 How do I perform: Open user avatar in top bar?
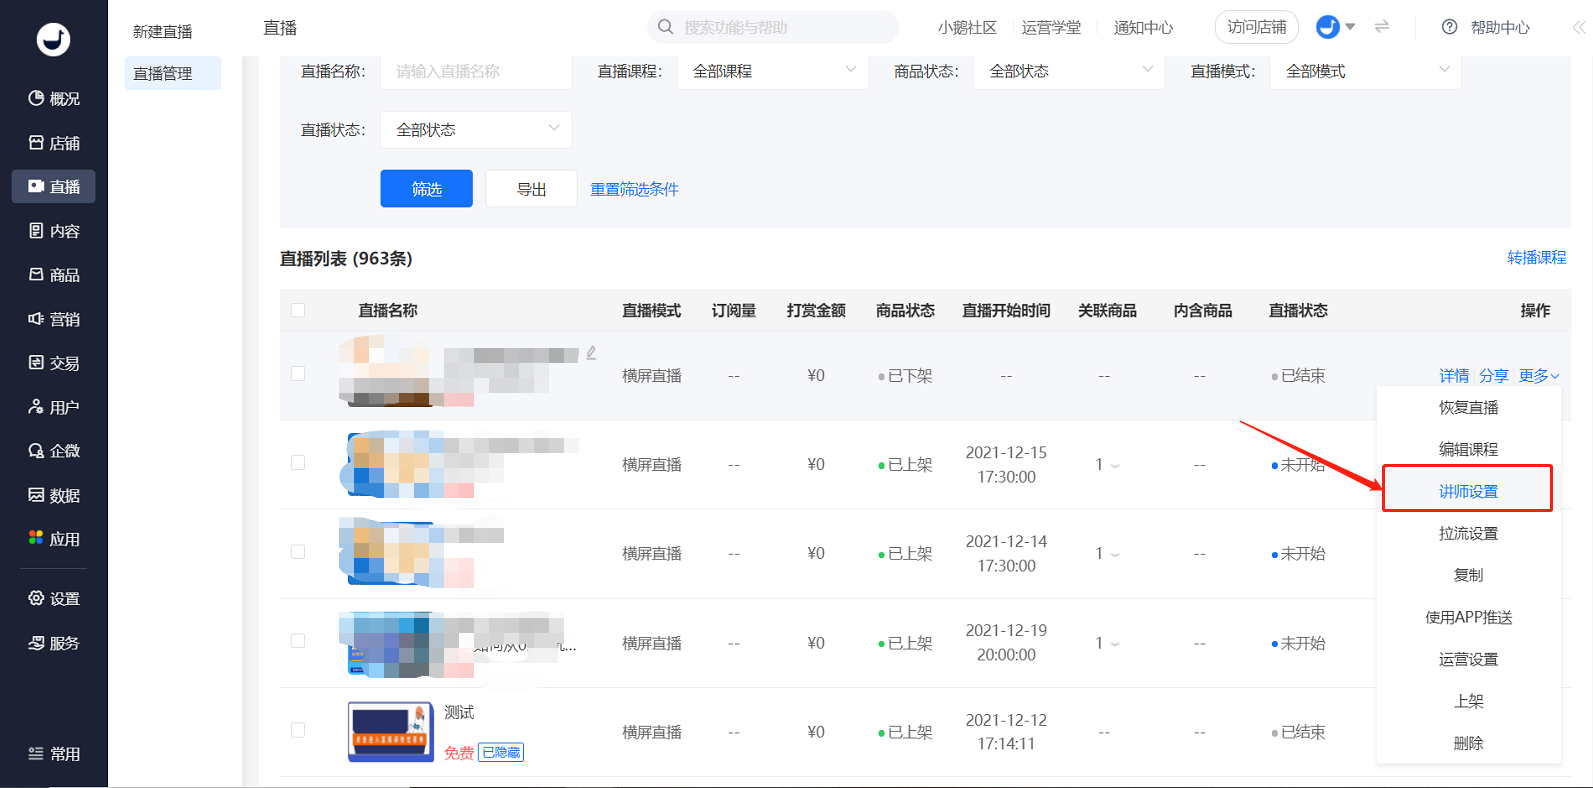1327,27
